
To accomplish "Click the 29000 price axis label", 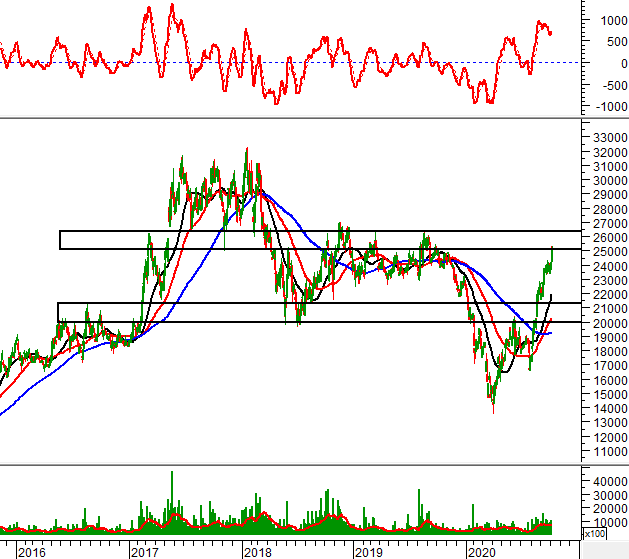I will coord(610,194).
